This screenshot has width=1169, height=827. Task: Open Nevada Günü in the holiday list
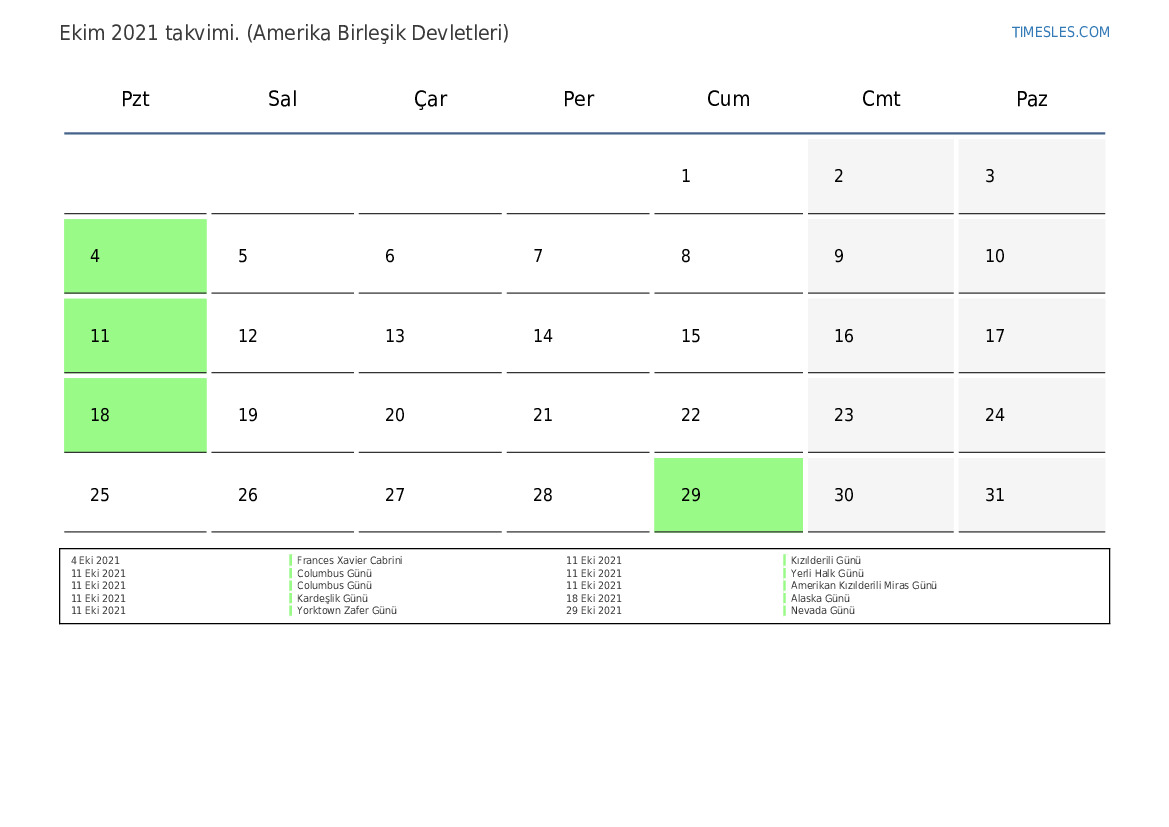[x=822, y=611]
